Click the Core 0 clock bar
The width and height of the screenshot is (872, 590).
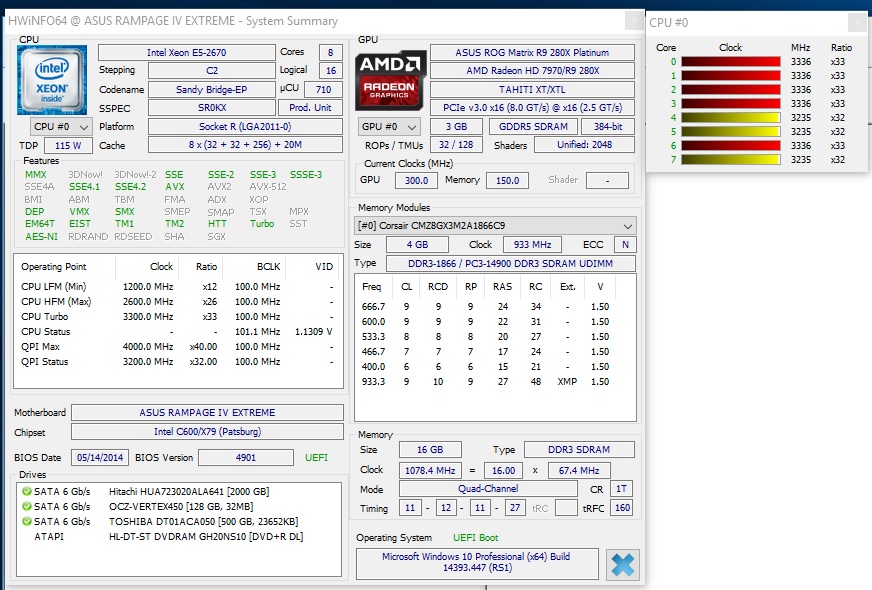tap(730, 62)
